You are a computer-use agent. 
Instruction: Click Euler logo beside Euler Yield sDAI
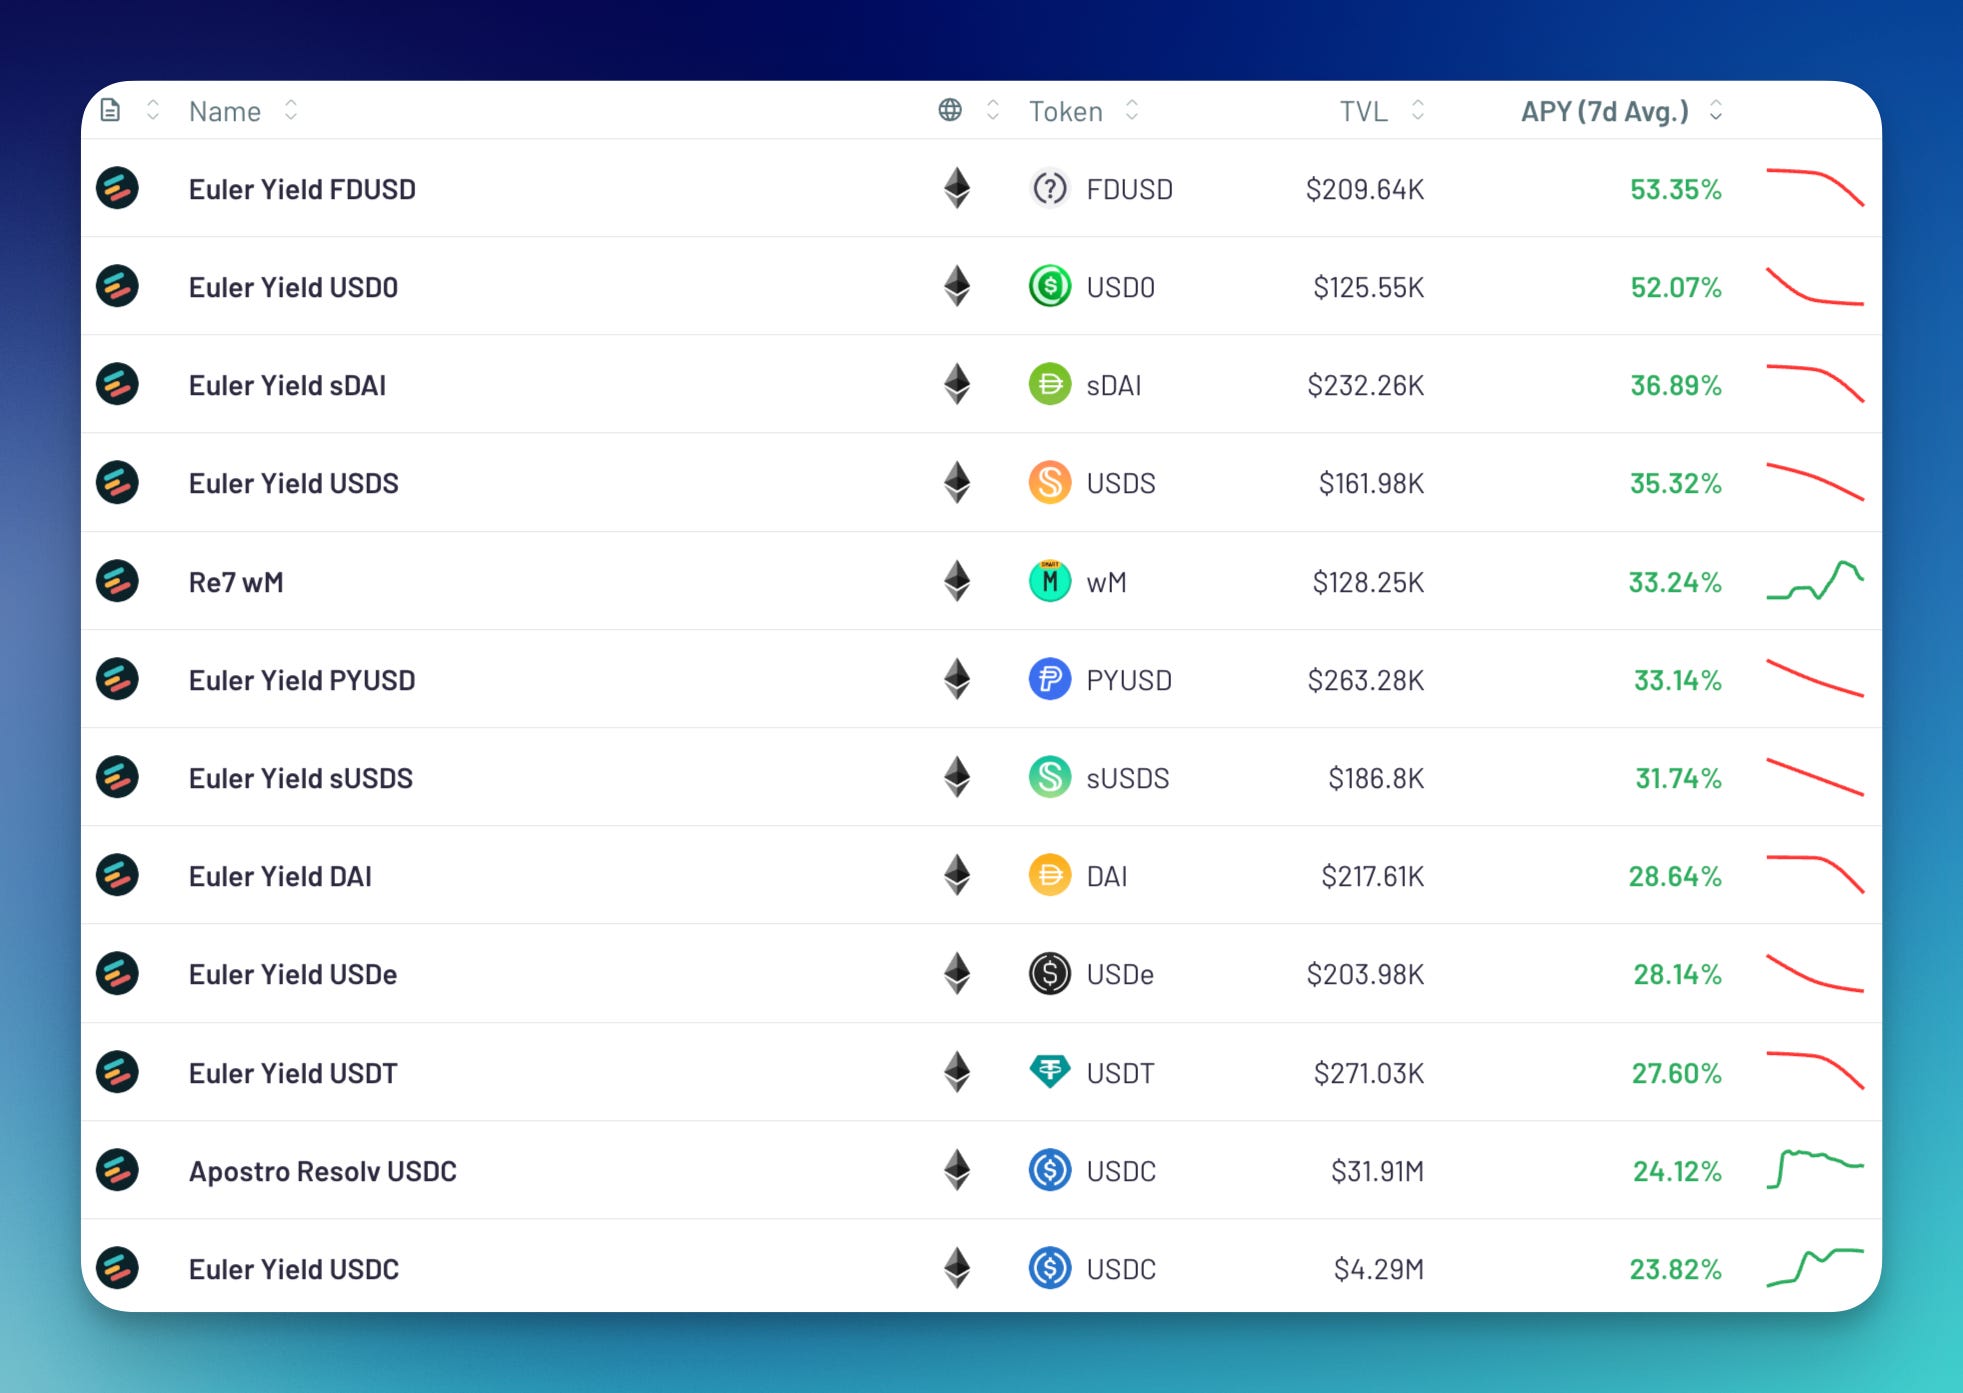pos(117,384)
